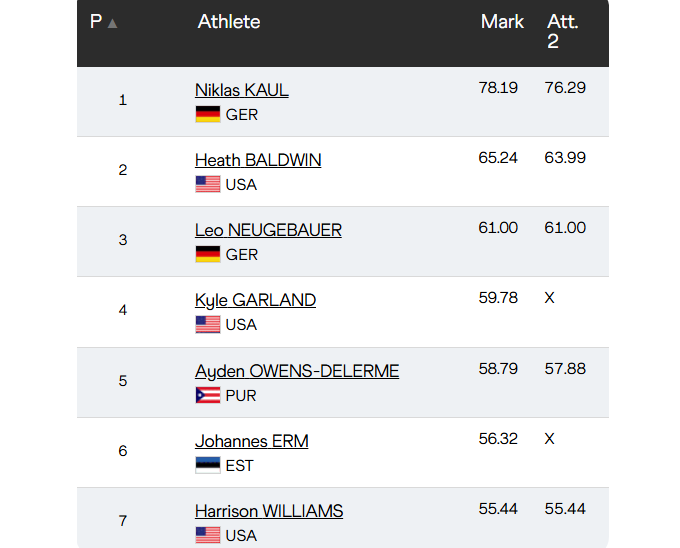Click the Mark column header
This screenshot has width=680, height=548.
point(502,22)
